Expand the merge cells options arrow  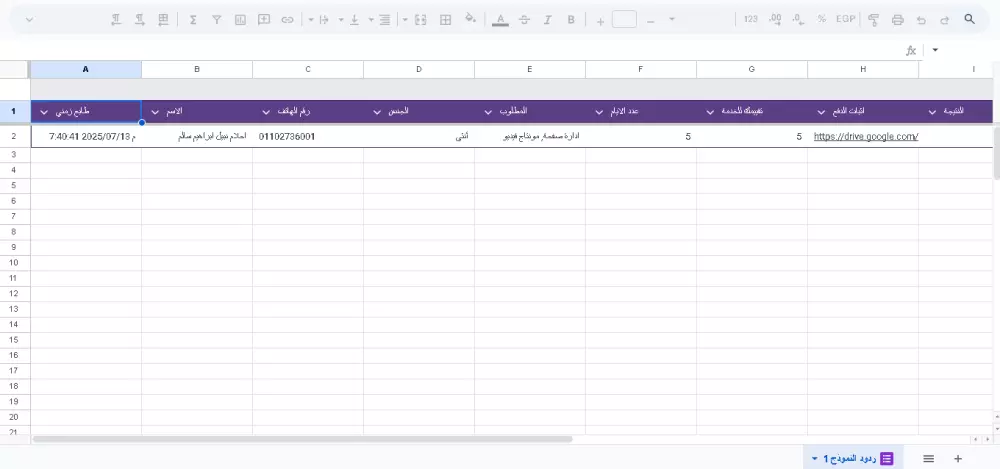[405, 20]
